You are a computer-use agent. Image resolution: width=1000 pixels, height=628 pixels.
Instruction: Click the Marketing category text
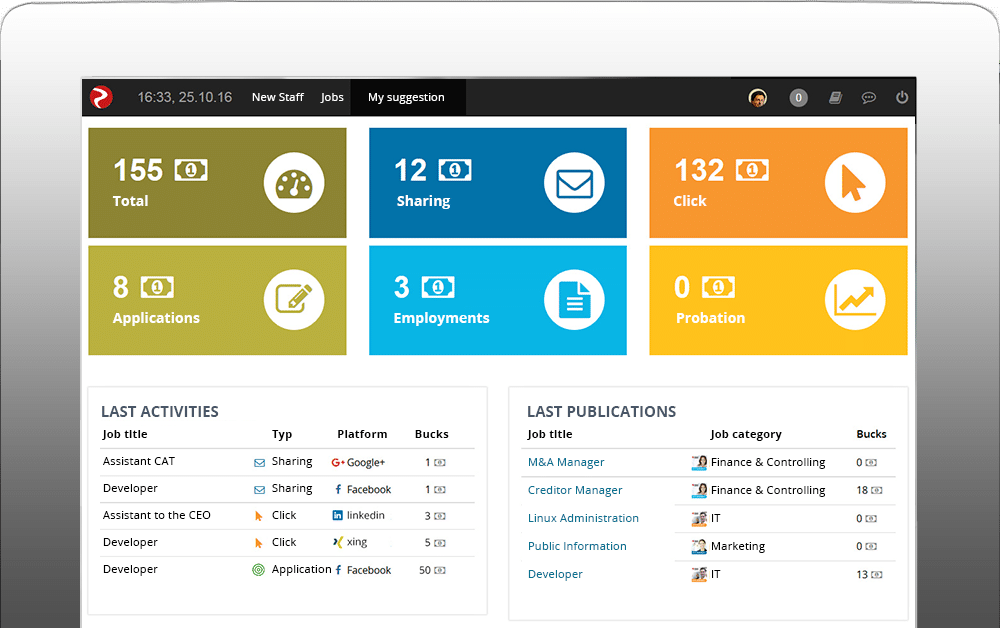coord(738,546)
